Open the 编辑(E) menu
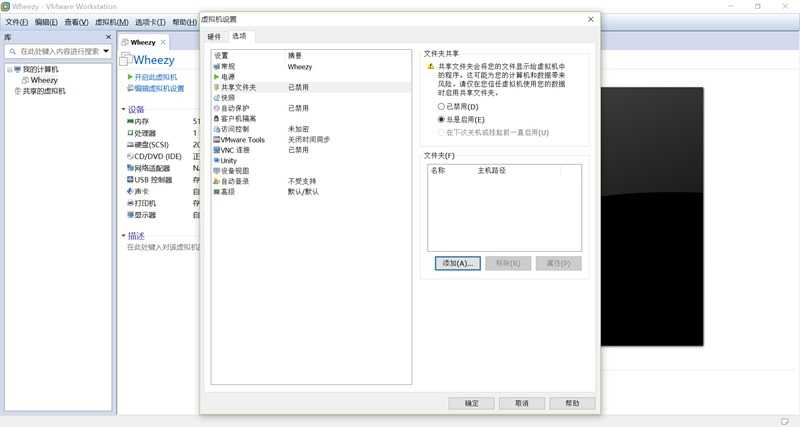800x427 pixels. (x=46, y=22)
